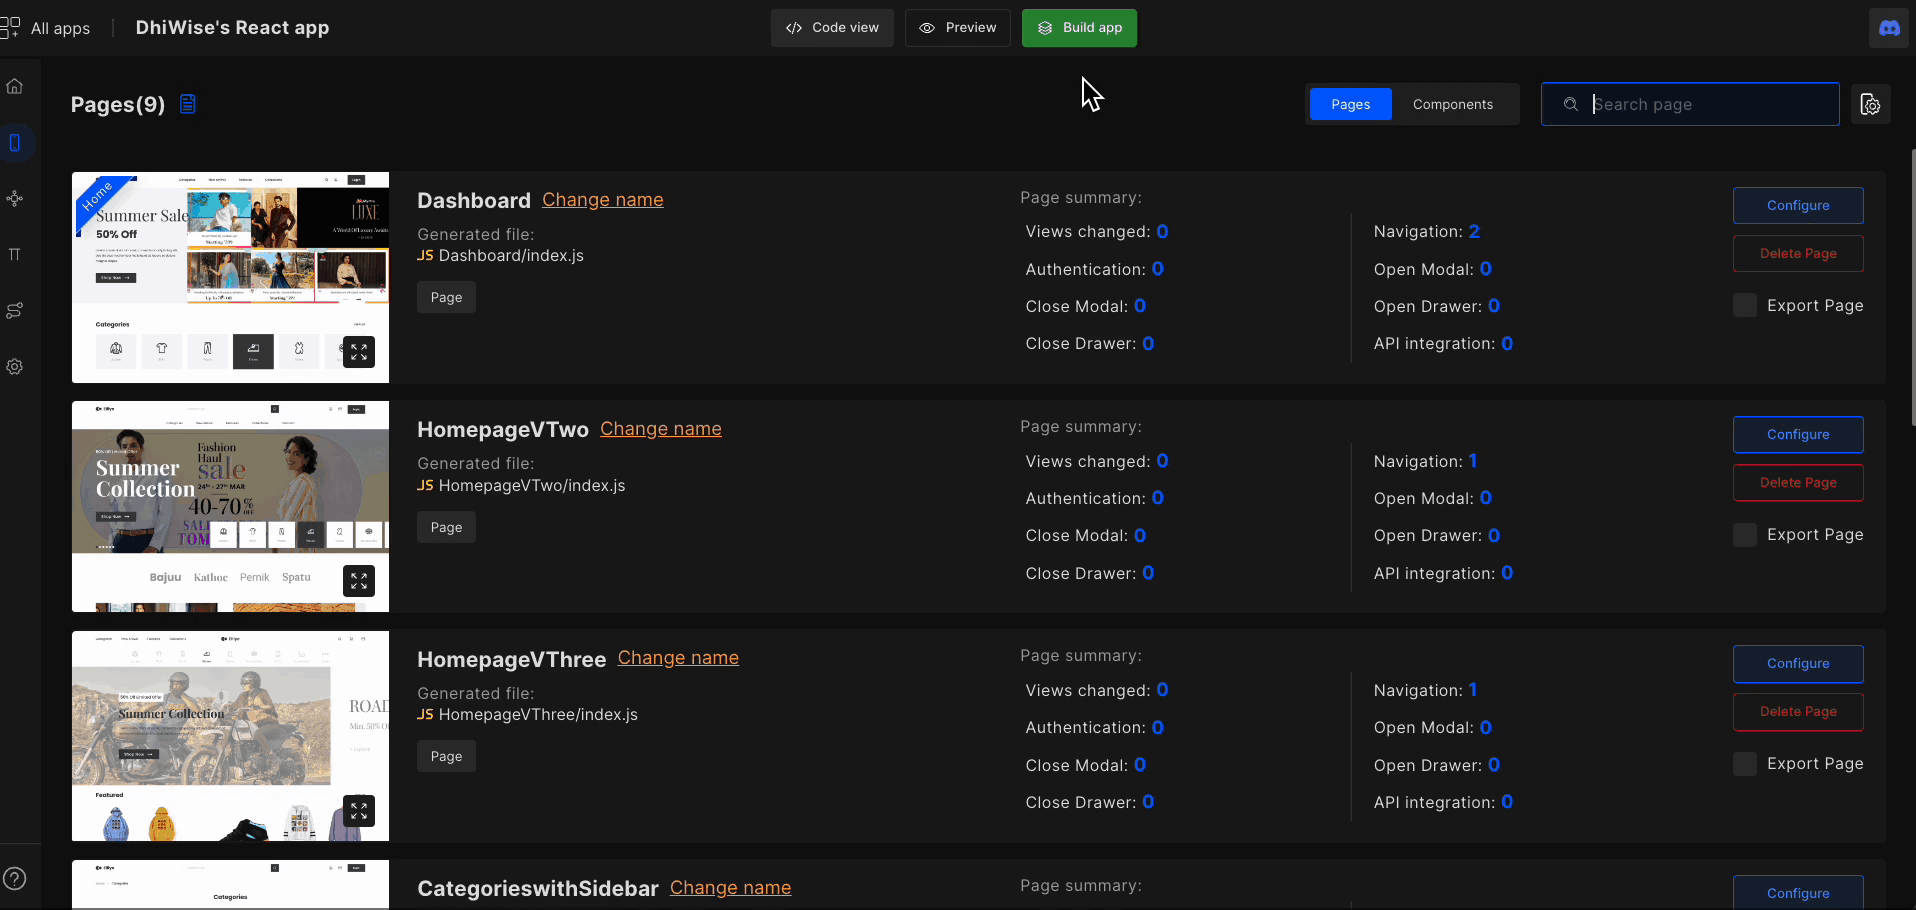Delete the Dashboard page
This screenshot has width=1916, height=910.
[x=1798, y=254]
